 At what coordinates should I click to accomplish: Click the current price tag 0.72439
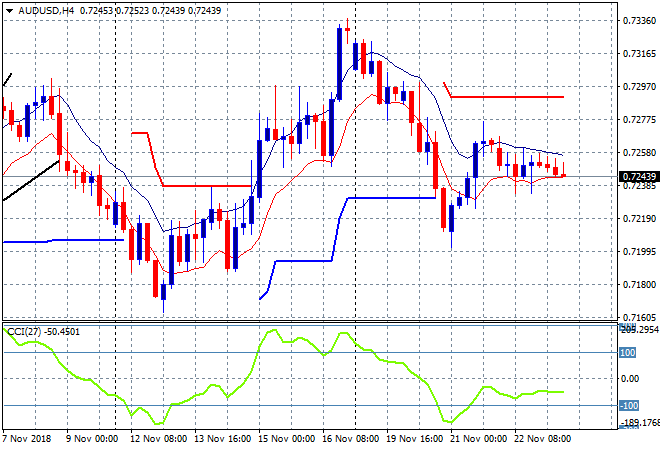tap(639, 176)
